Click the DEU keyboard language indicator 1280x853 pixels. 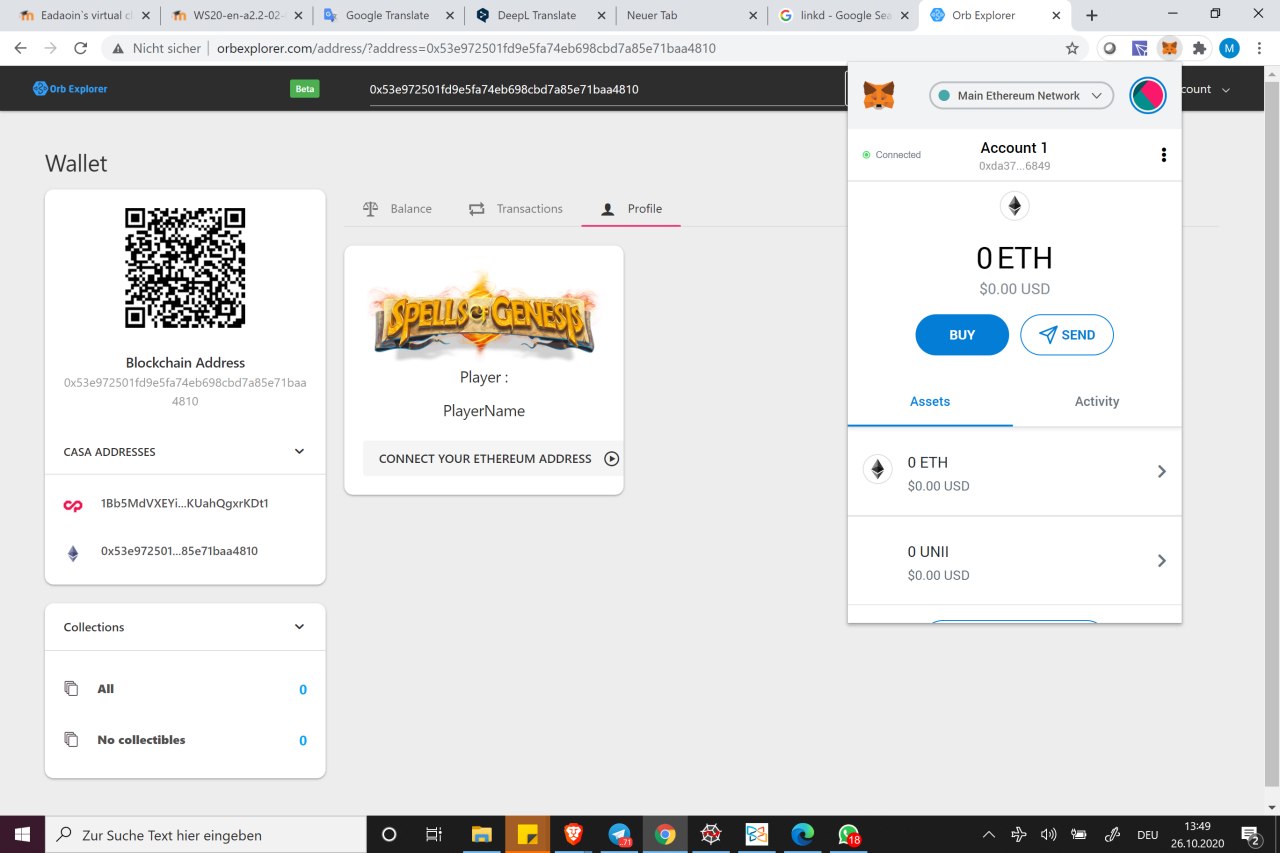[1148, 834]
